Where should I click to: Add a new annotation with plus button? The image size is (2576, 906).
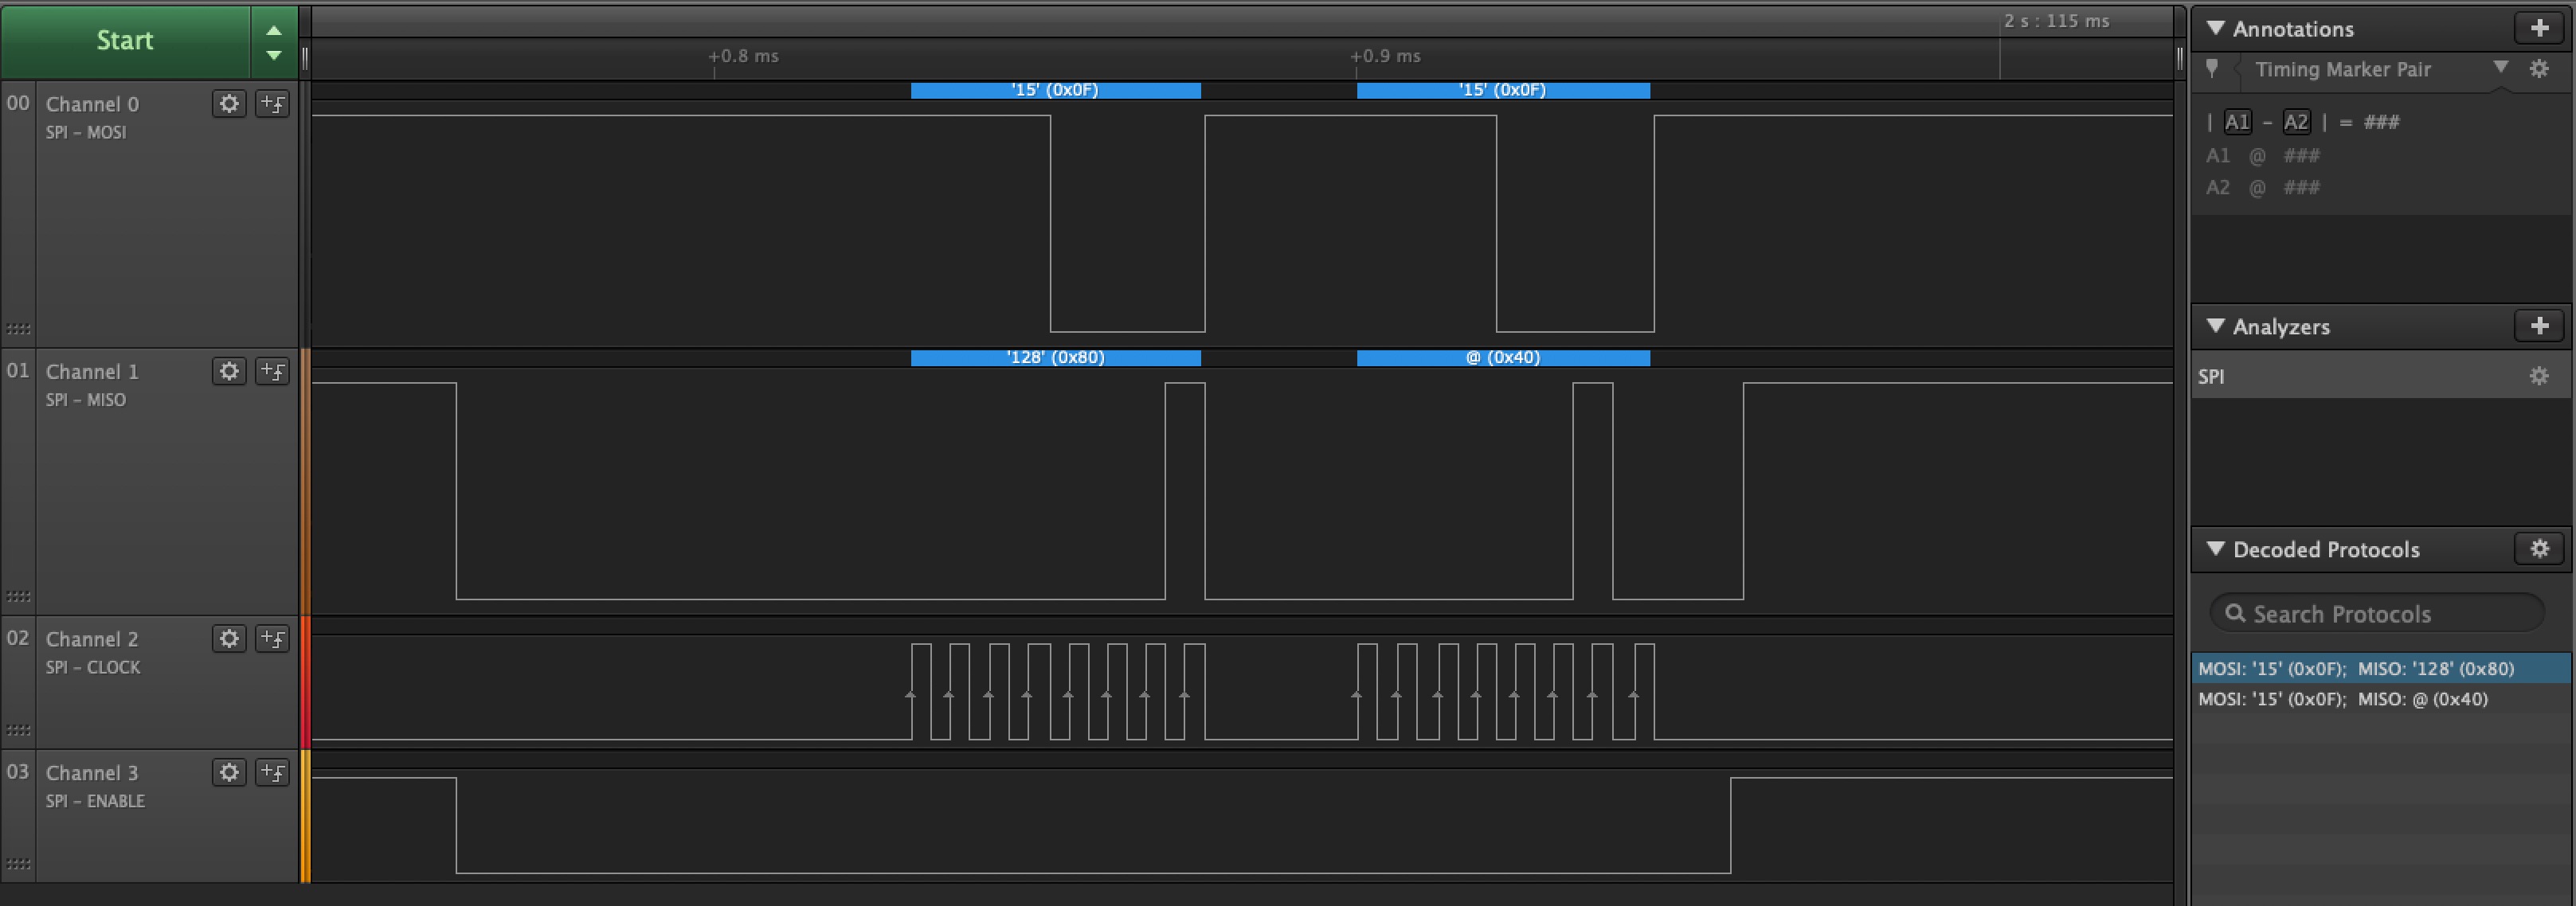(2539, 28)
